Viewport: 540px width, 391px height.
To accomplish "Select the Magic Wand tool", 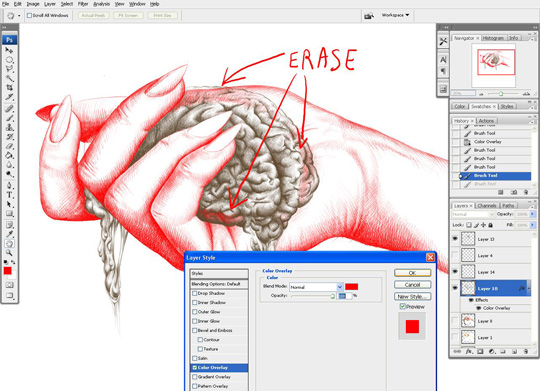I will (x=9, y=79).
